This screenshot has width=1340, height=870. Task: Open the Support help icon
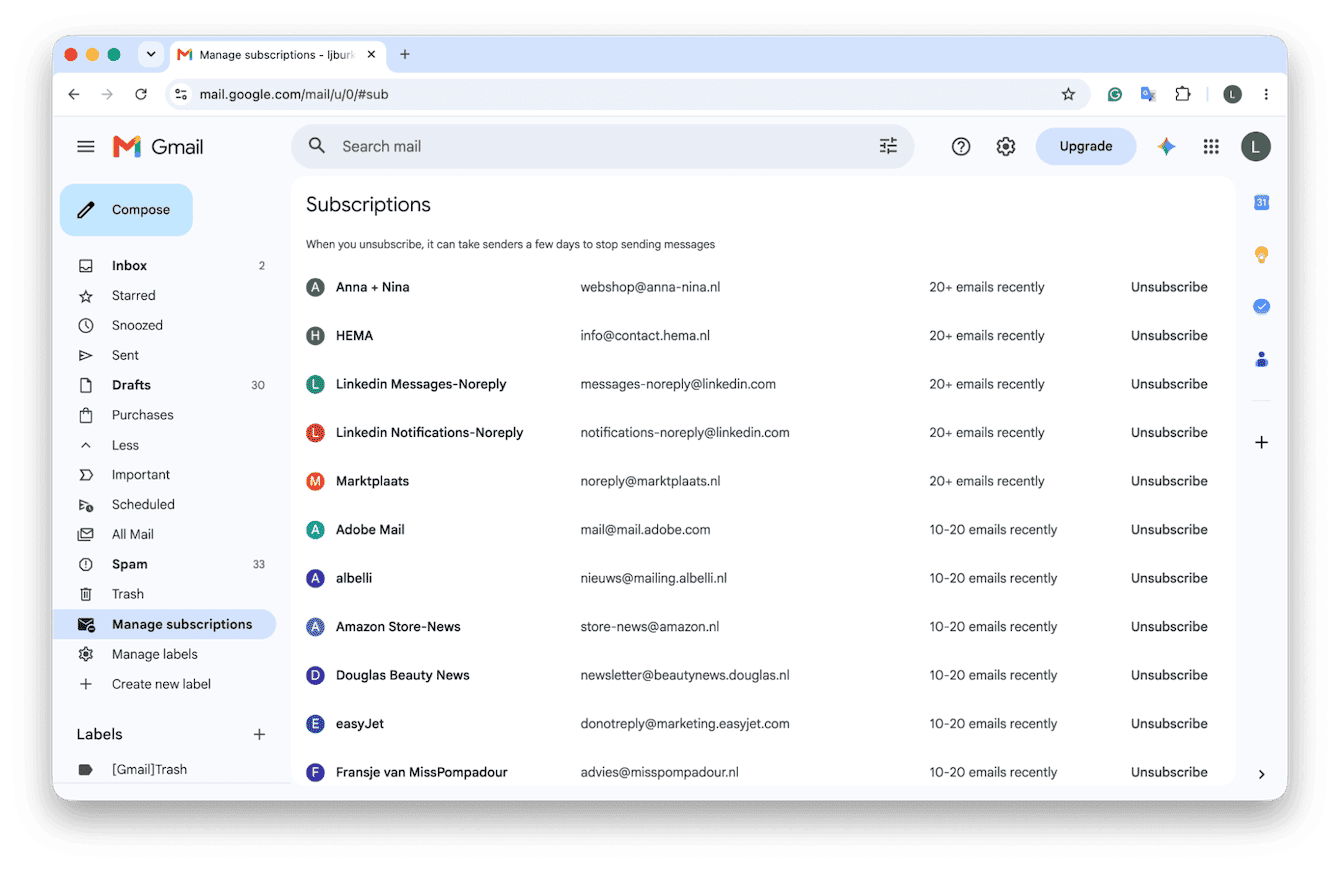pos(961,147)
